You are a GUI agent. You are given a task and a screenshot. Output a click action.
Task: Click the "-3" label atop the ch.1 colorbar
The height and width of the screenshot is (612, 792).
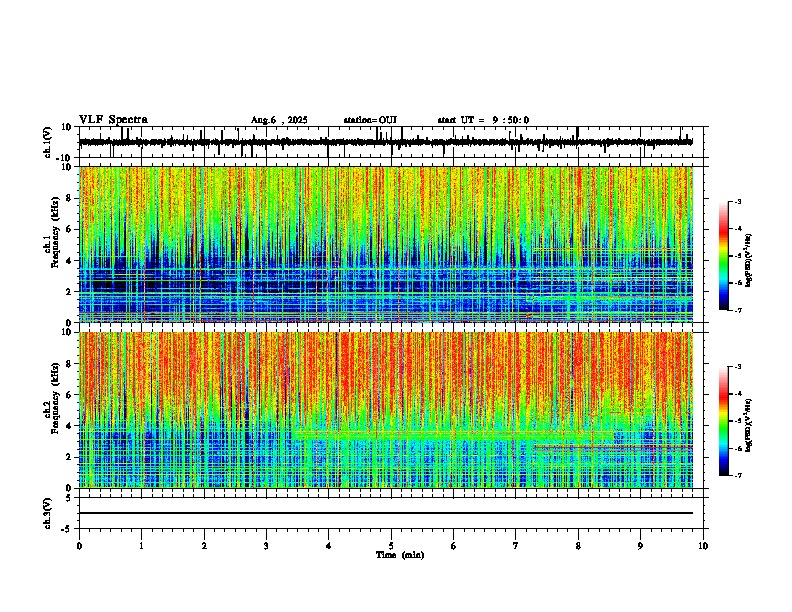pyautogui.click(x=737, y=201)
